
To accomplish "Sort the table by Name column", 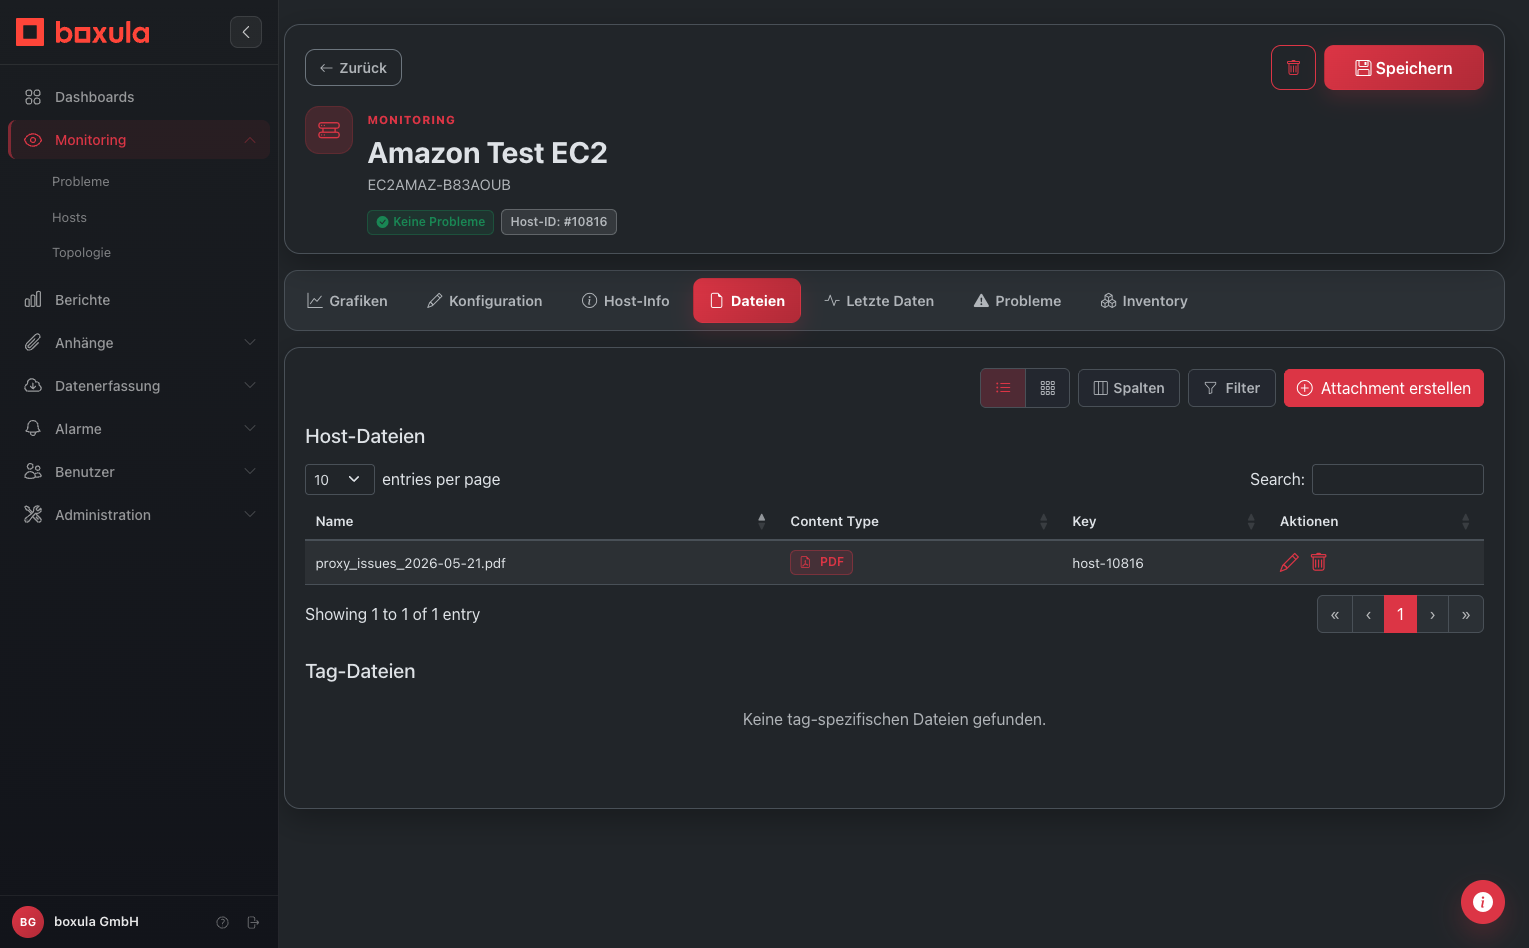I will (542, 521).
